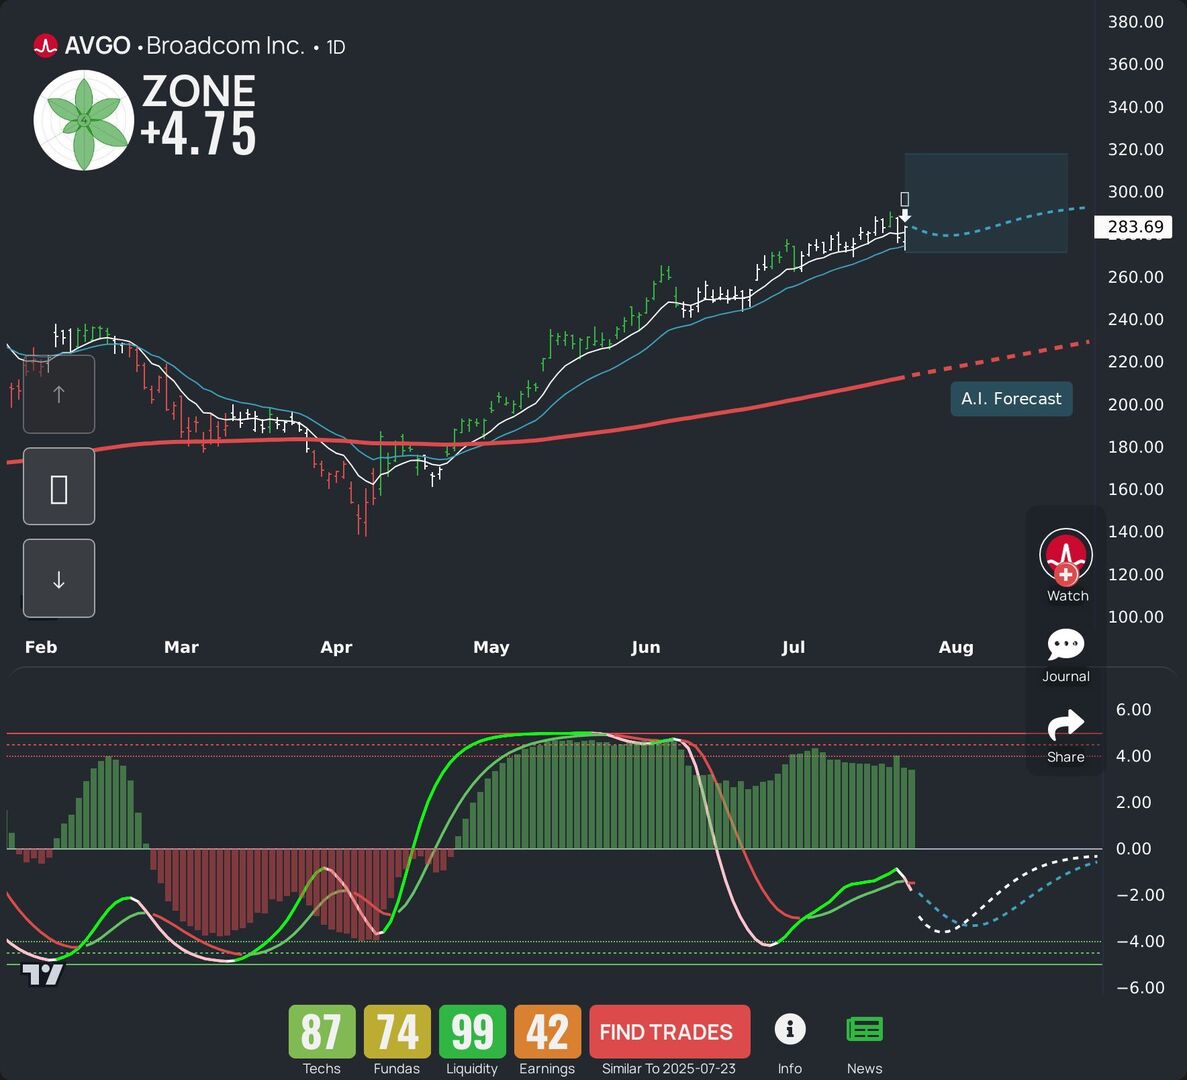Image resolution: width=1187 pixels, height=1080 pixels.
Task: Click the Jun label on time axis
Action: tap(646, 647)
